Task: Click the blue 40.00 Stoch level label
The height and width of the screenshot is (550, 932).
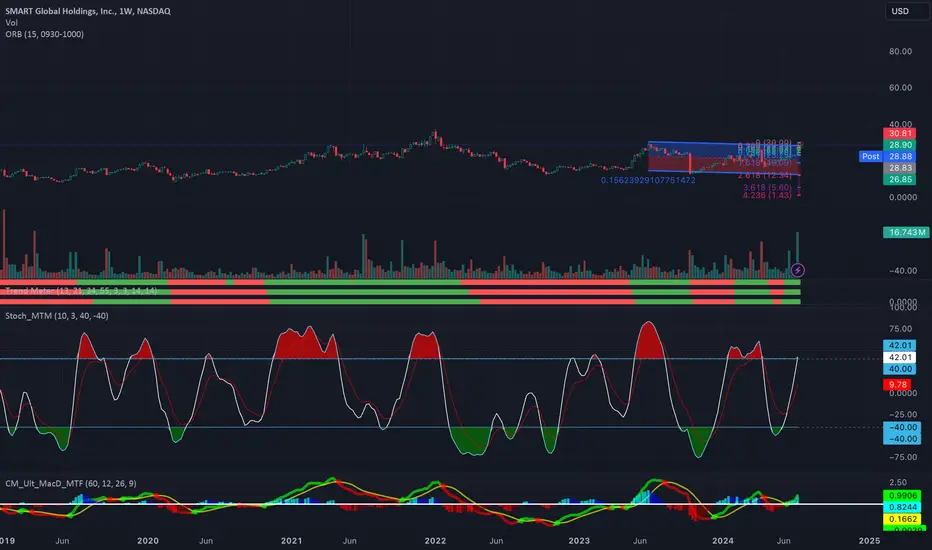Action: point(900,369)
